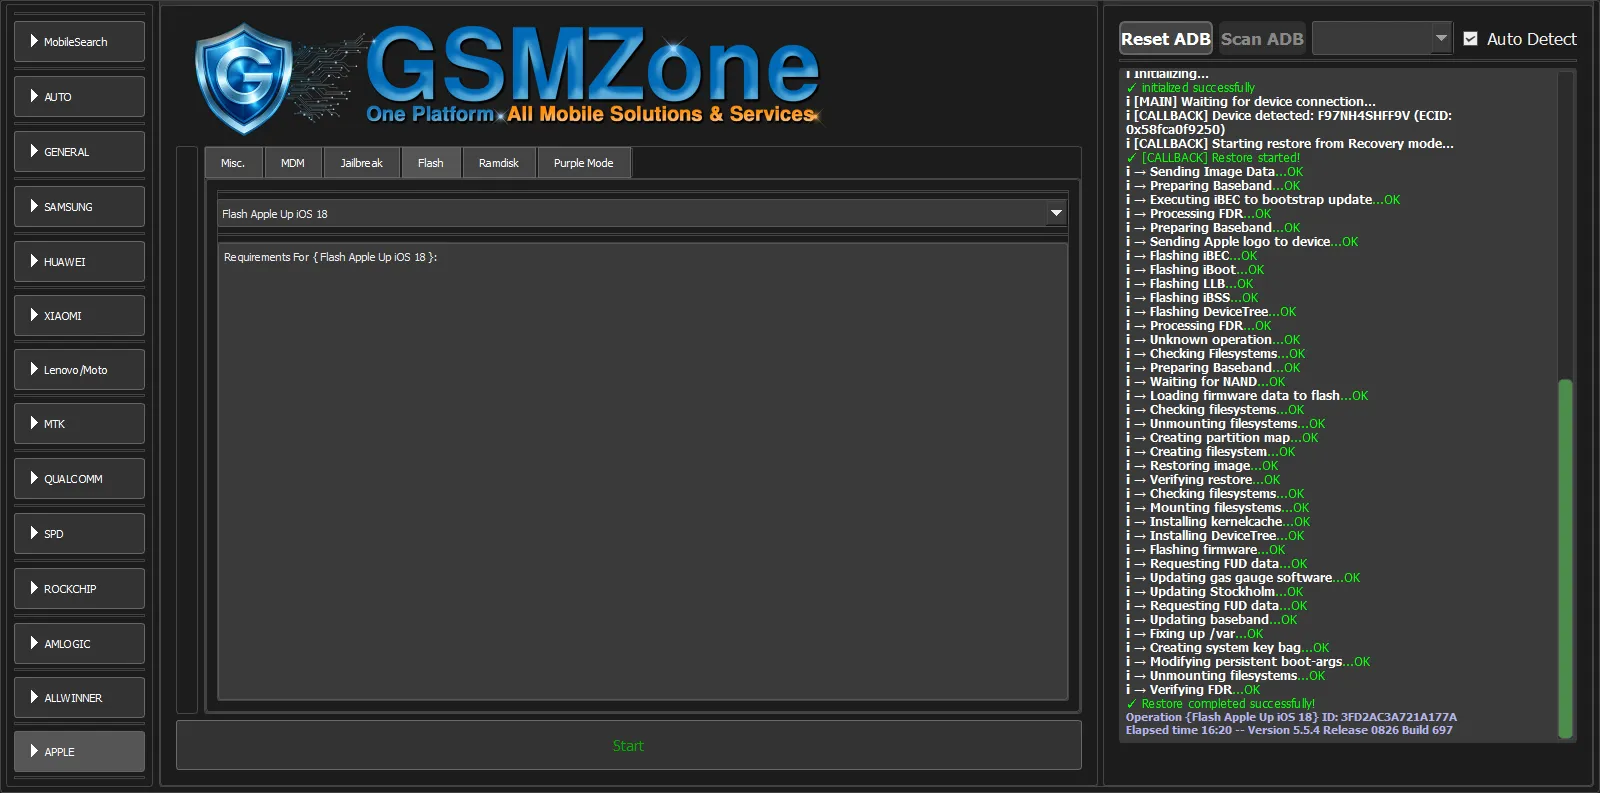Click the 'Updating Stockholm...OK' log entry
Viewport: 1600px width, 793px height.
point(1215,592)
